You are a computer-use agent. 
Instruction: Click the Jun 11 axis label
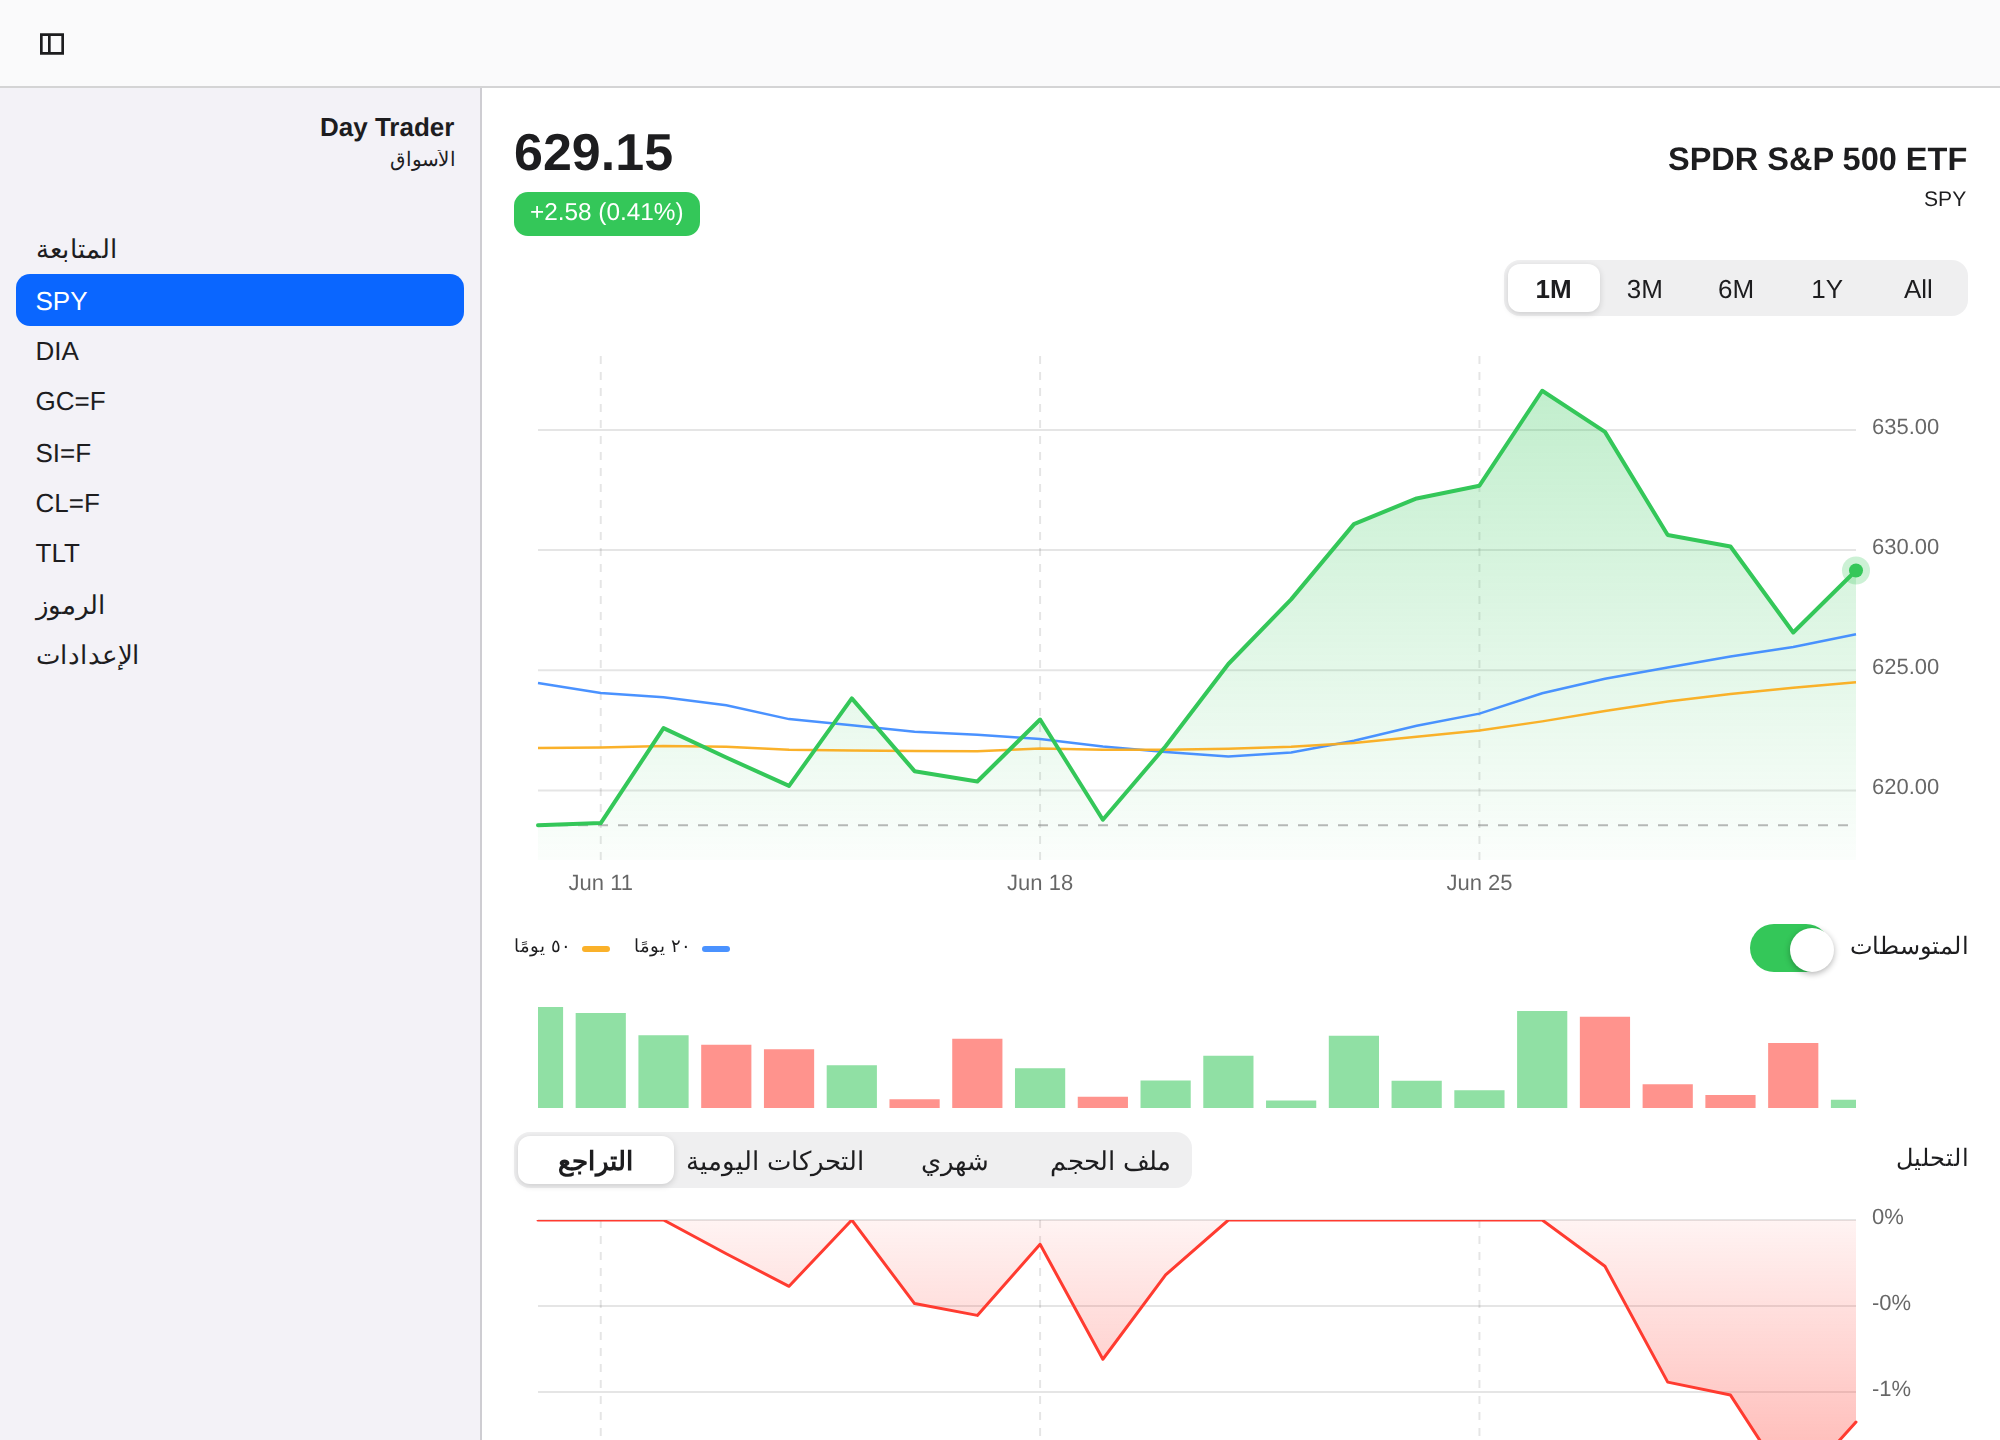click(601, 882)
